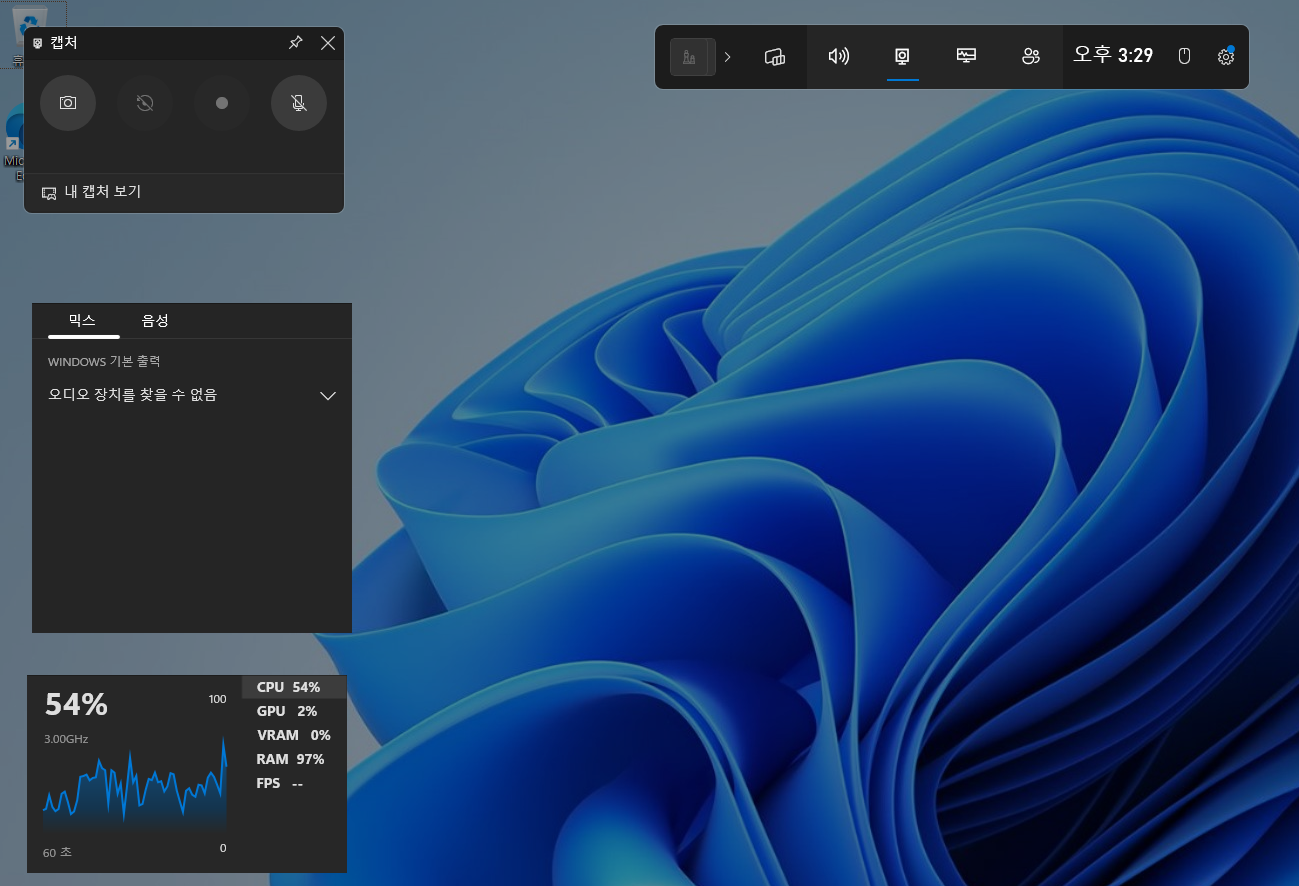Start recording with the round record button
The image size is (1299, 886).
tap(222, 103)
